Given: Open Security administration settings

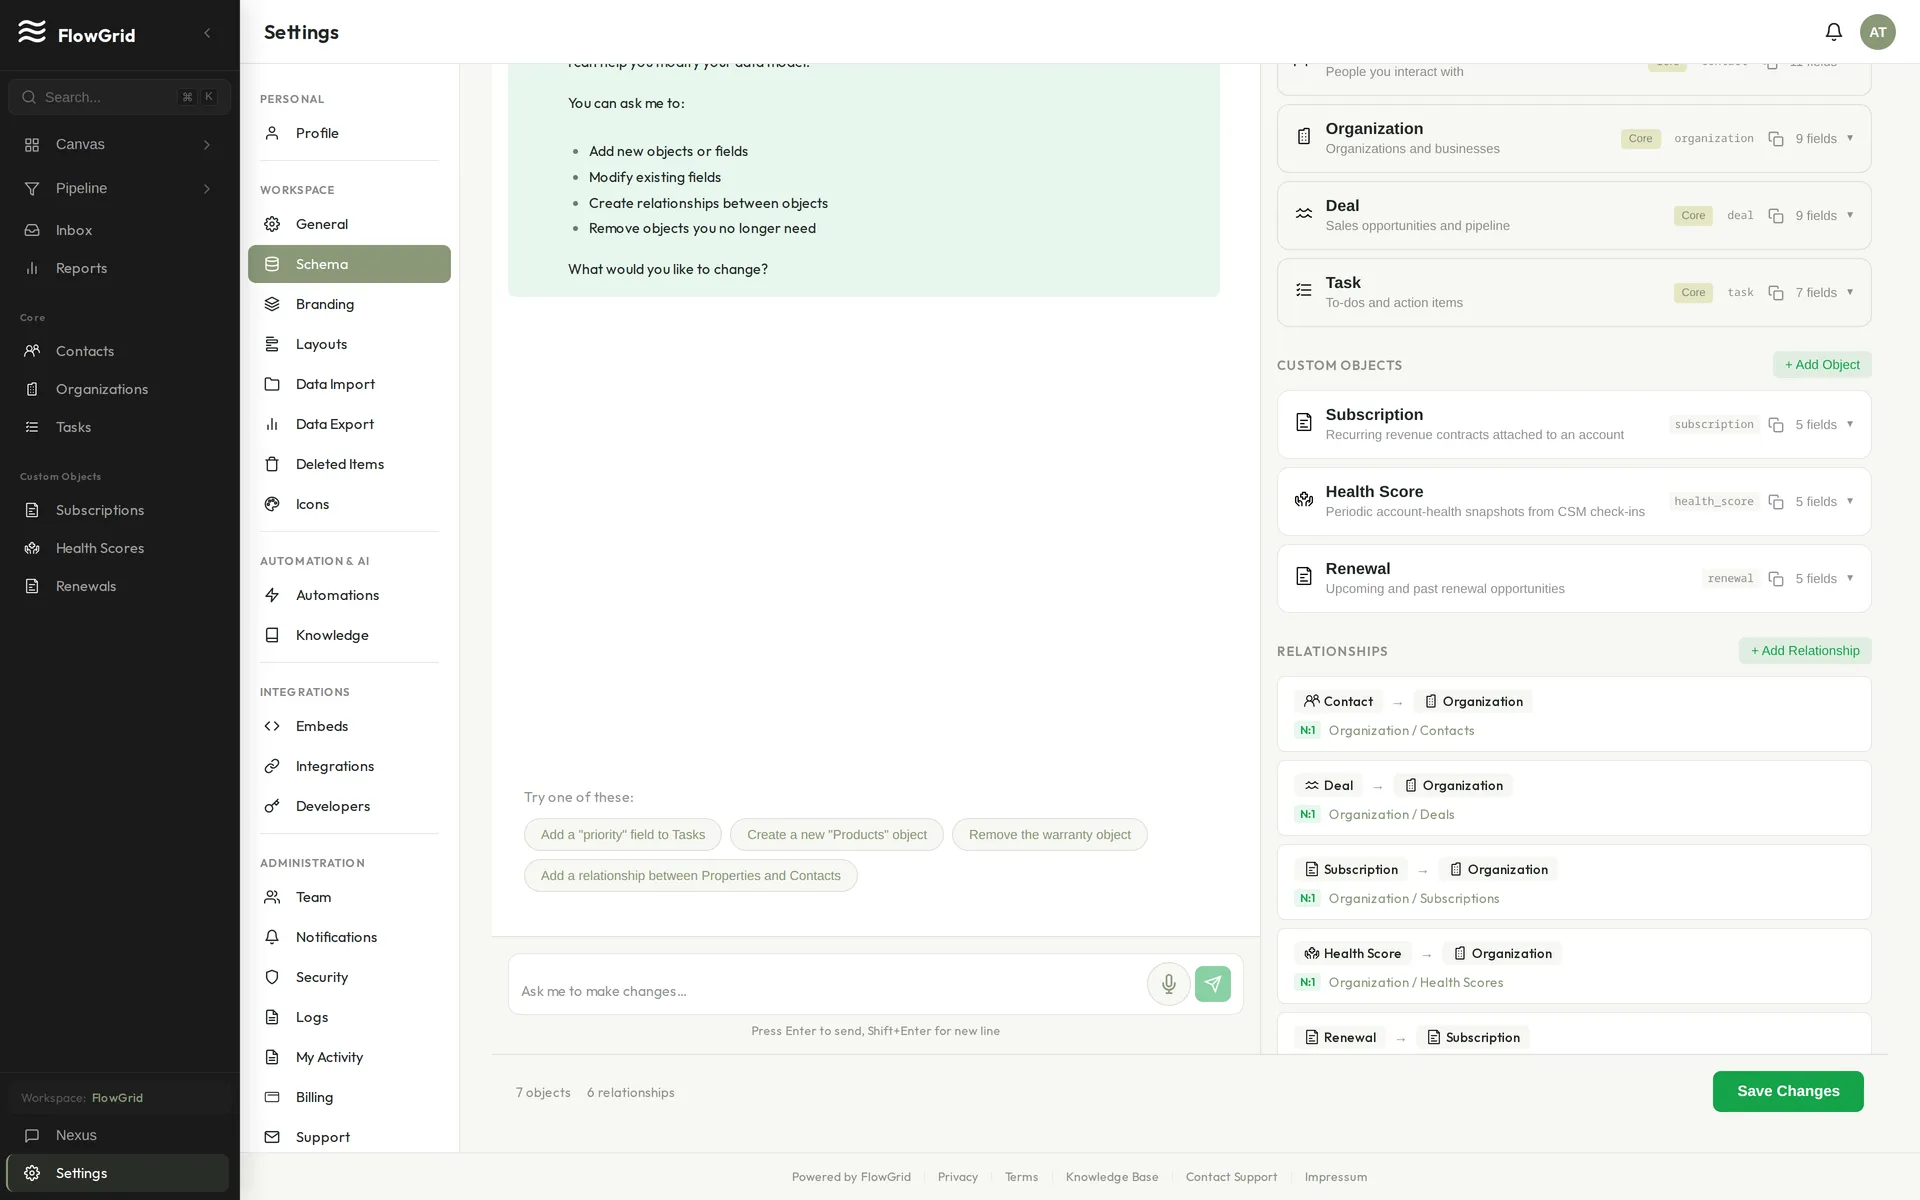Looking at the screenshot, I should pyautogui.click(x=349, y=977).
